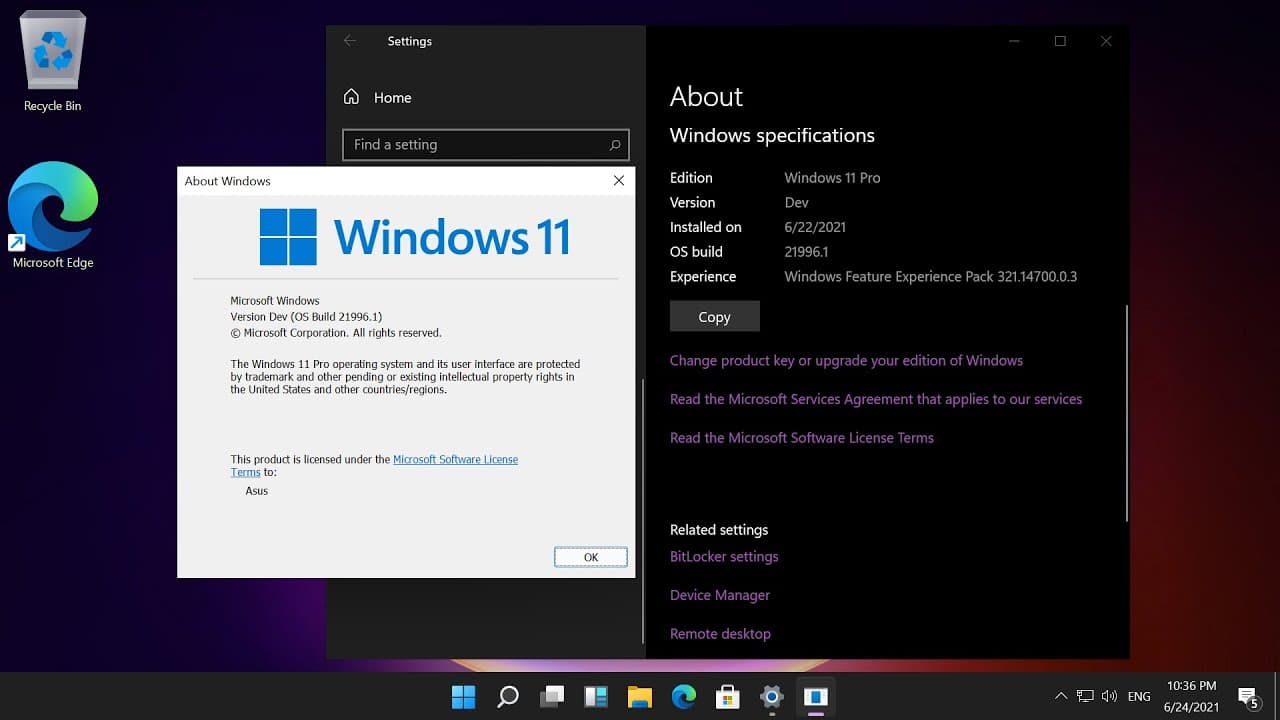This screenshot has height=720, width=1280.
Task: Click the Settings sidebar scrollbar
Action: point(642,510)
